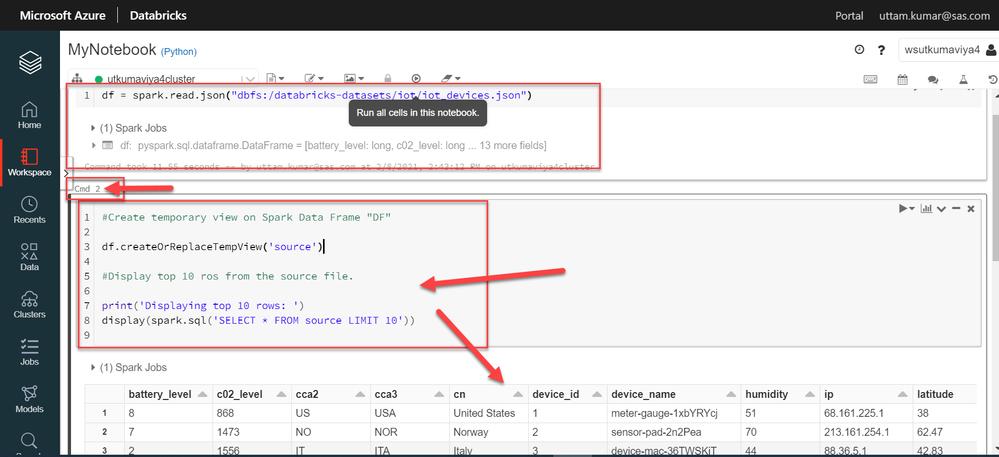The image size is (999, 457).
Task: Open the Run cell dropdown in Cmd 2
Action: tap(906, 208)
